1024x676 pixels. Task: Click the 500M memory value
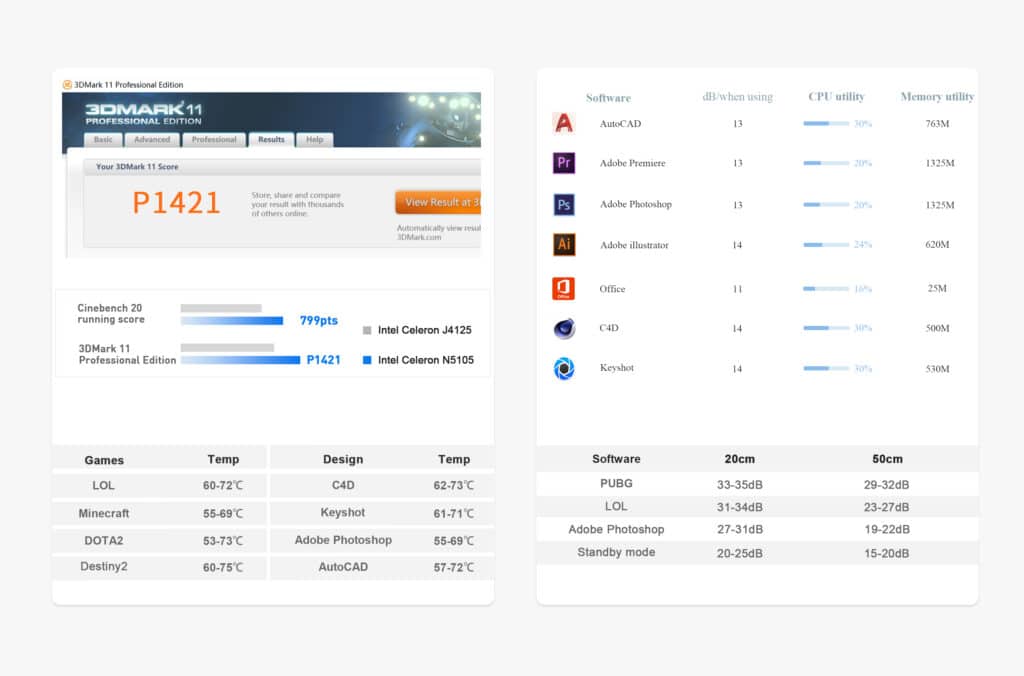[x=937, y=328]
